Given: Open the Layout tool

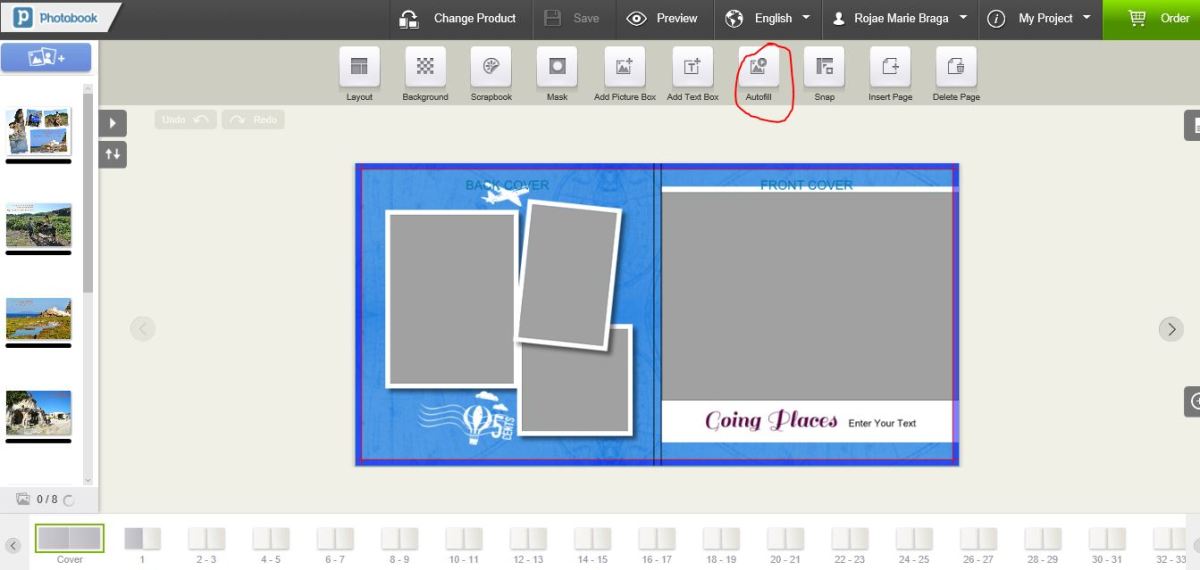Looking at the screenshot, I should tap(359, 67).
